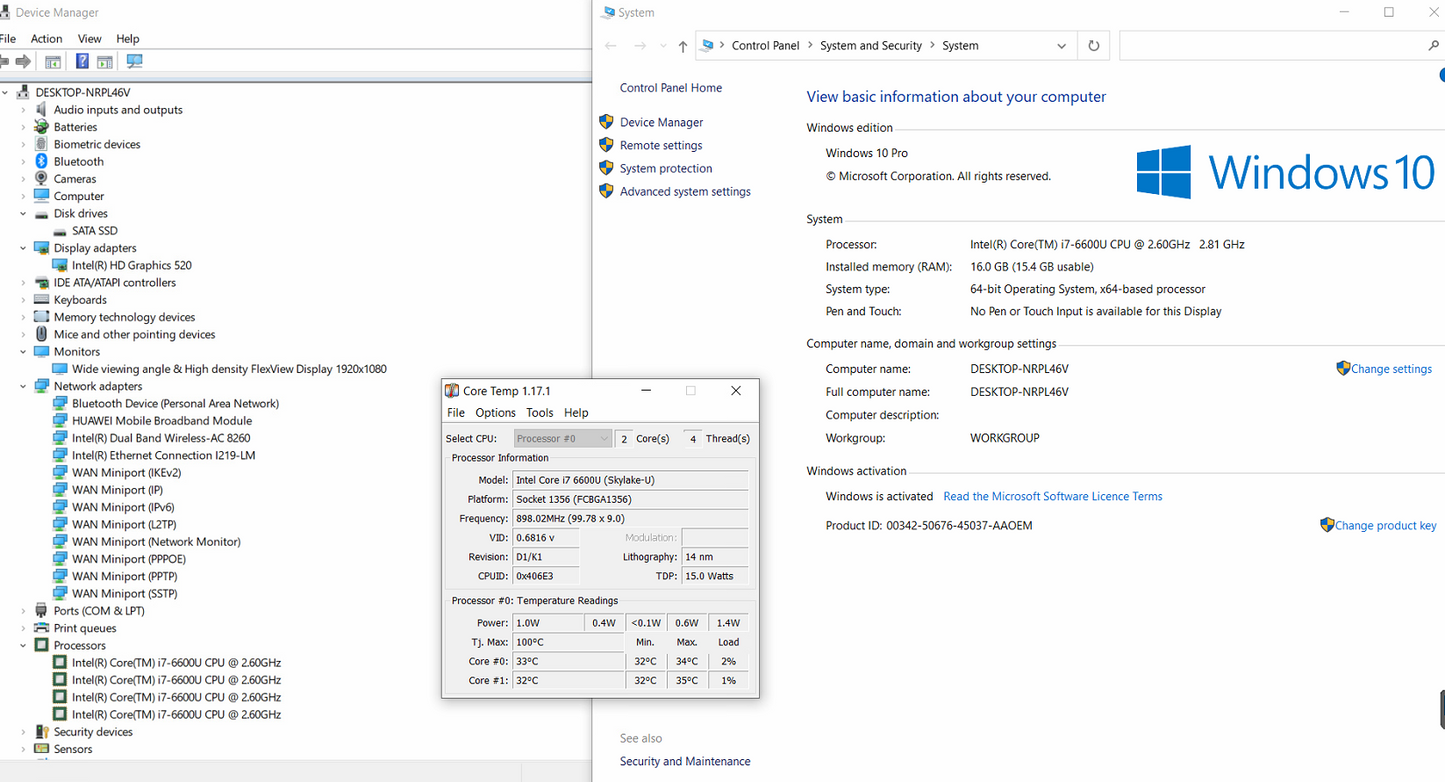This screenshot has width=1445, height=782.
Task: Click Device Manager link in Control Panel sidebar
Action: (x=661, y=122)
